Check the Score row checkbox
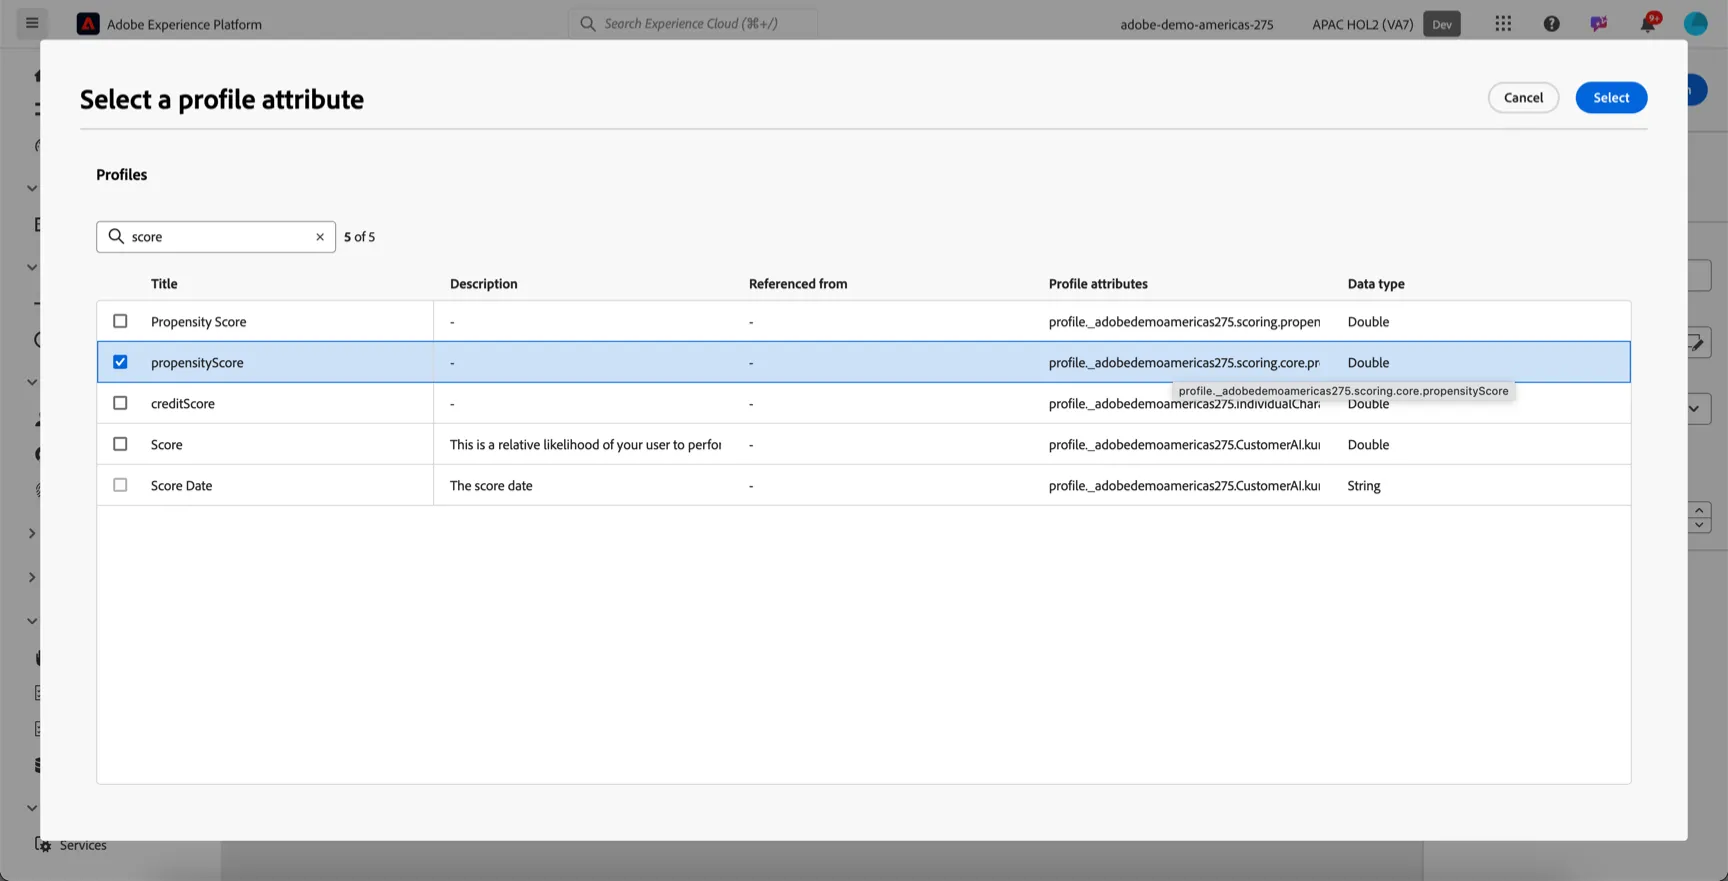The width and height of the screenshot is (1728, 881). click(120, 444)
